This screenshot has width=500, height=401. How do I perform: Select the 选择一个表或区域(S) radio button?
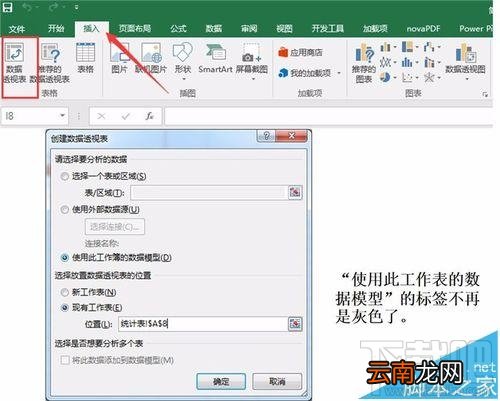click(64, 176)
